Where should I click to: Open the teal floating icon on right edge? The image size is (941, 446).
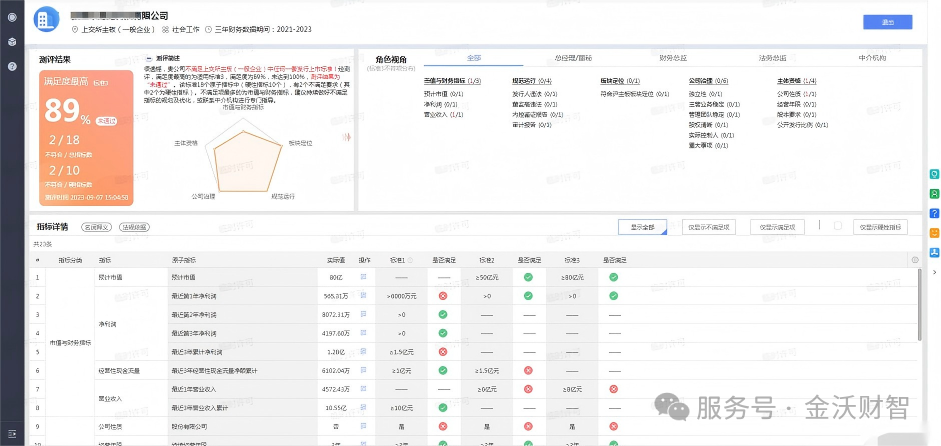pyautogui.click(x=934, y=174)
